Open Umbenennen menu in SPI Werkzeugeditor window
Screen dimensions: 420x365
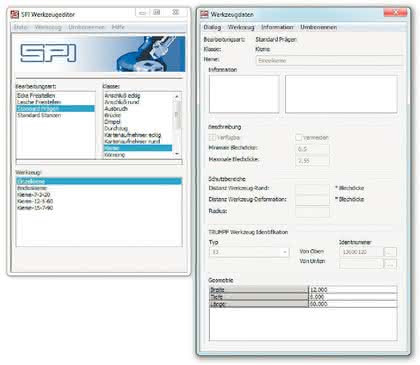(x=86, y=27)
